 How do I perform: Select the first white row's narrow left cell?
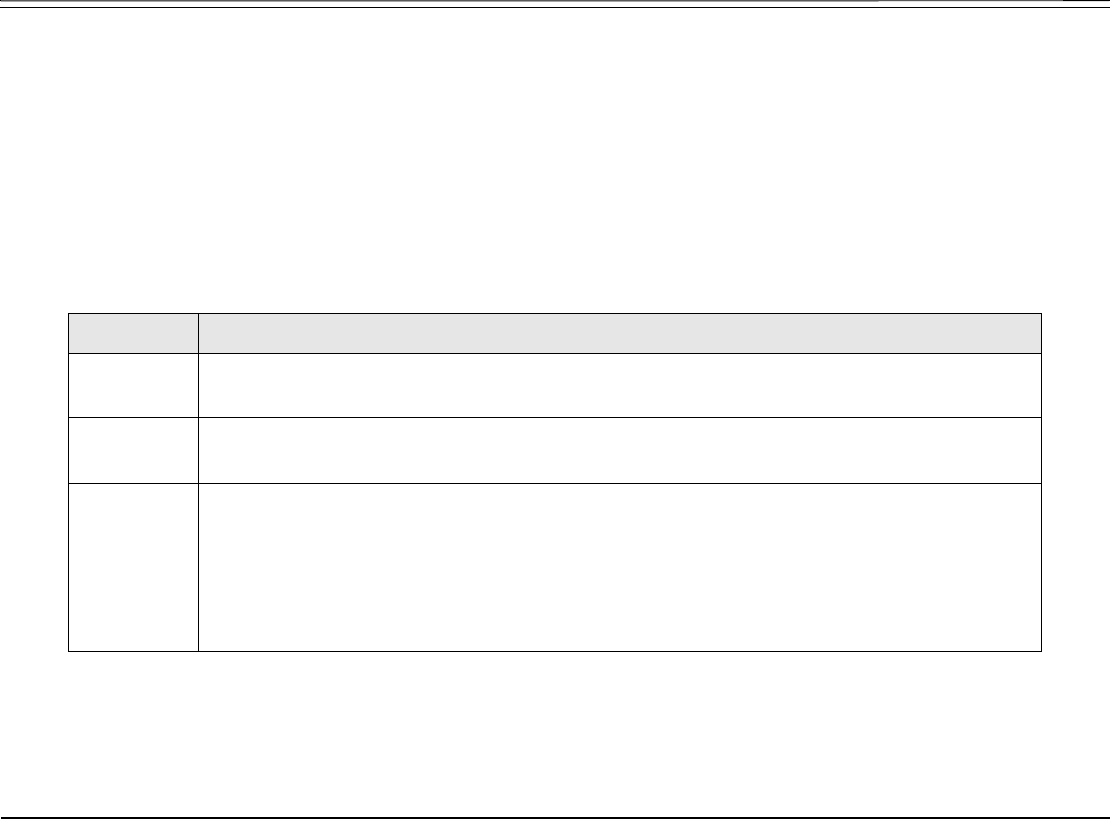[133, 385]
